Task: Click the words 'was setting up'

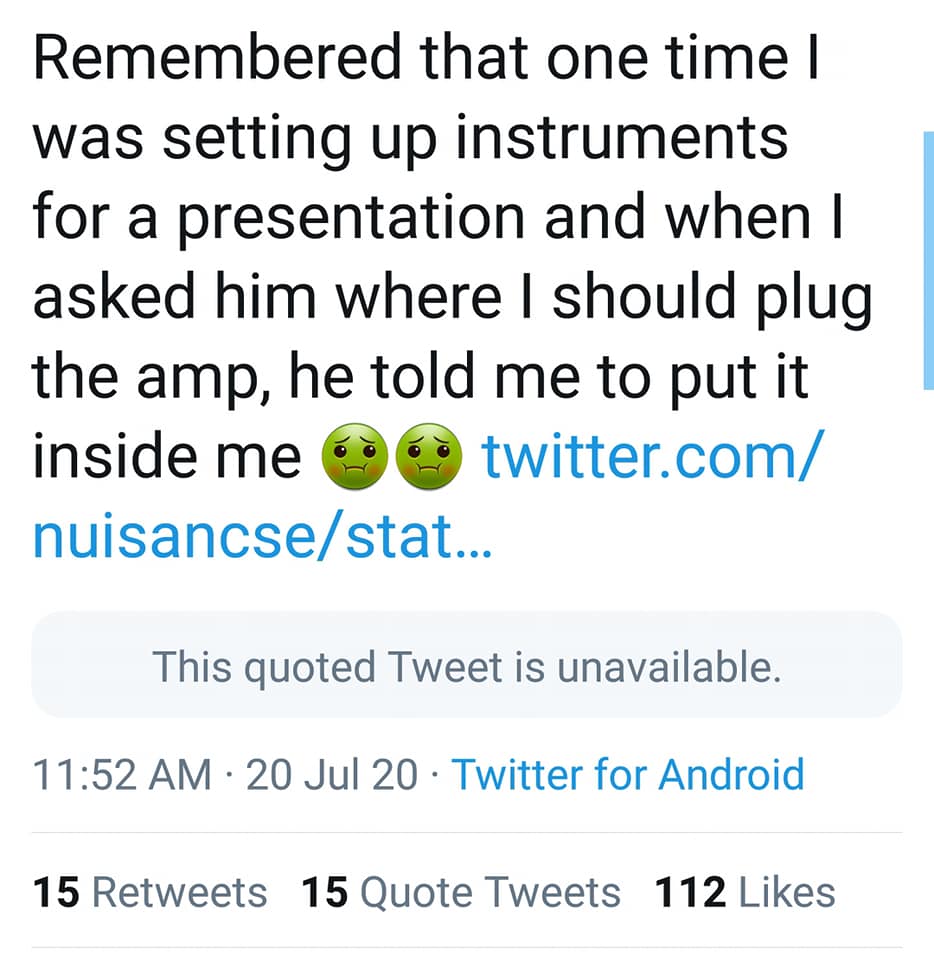Action: click(245, 139)
